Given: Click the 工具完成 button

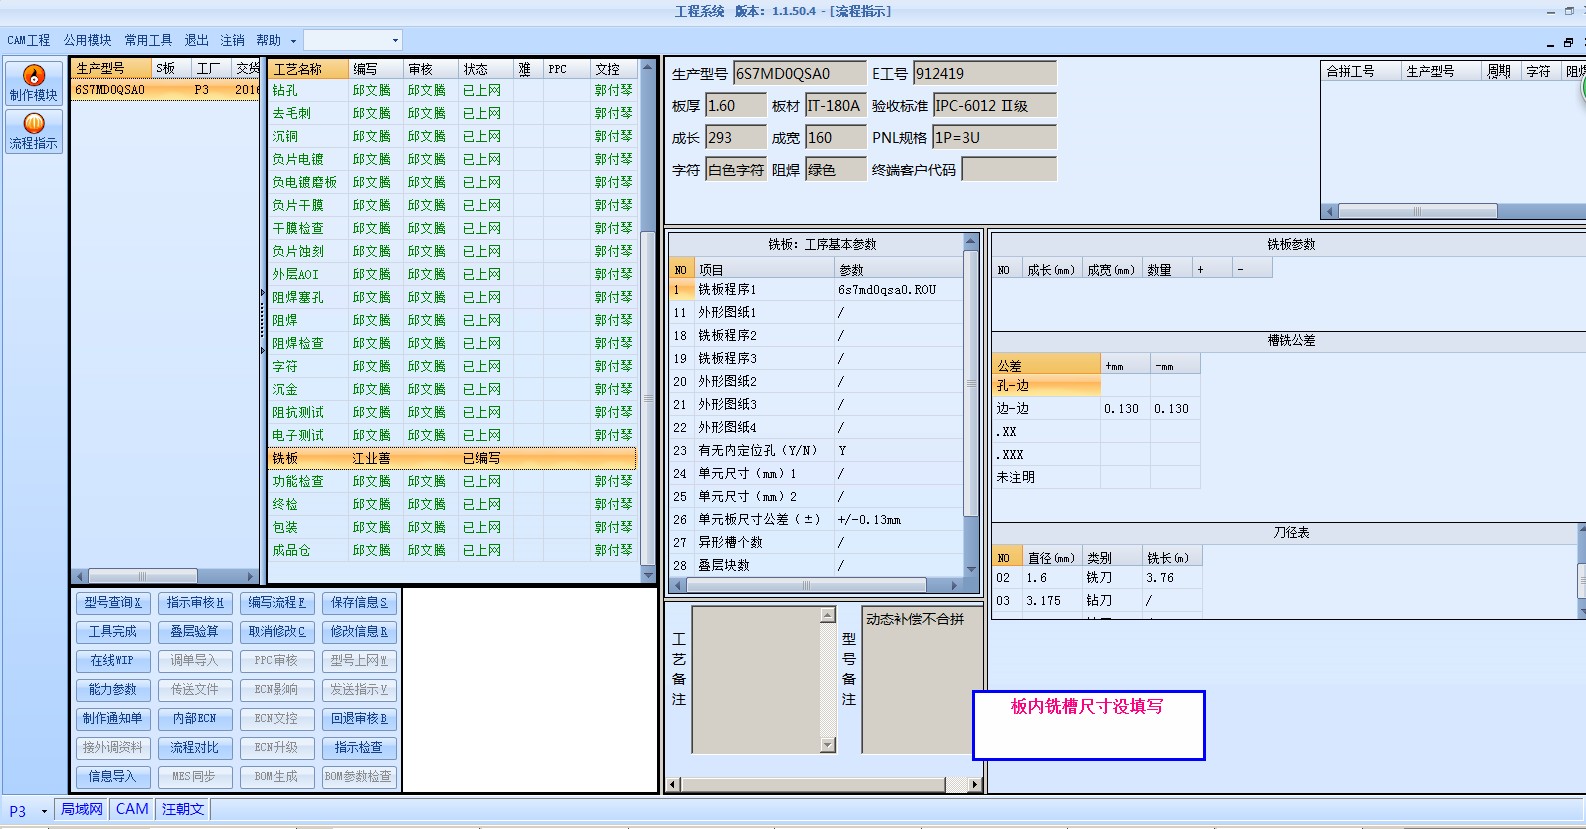Looking at the screenshot, I should pyautogui.click(x=113, y=632).
